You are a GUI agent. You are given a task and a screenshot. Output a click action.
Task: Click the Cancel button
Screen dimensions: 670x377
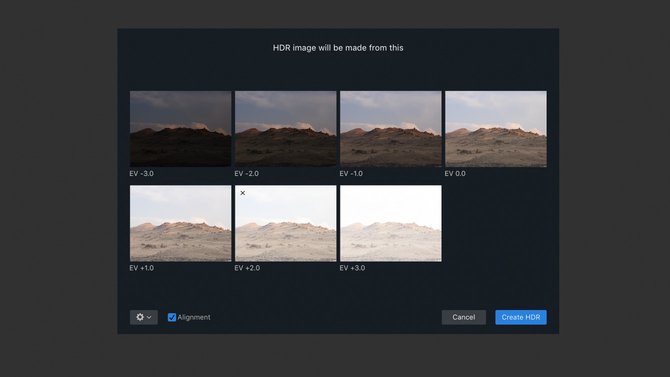point(464,317)
